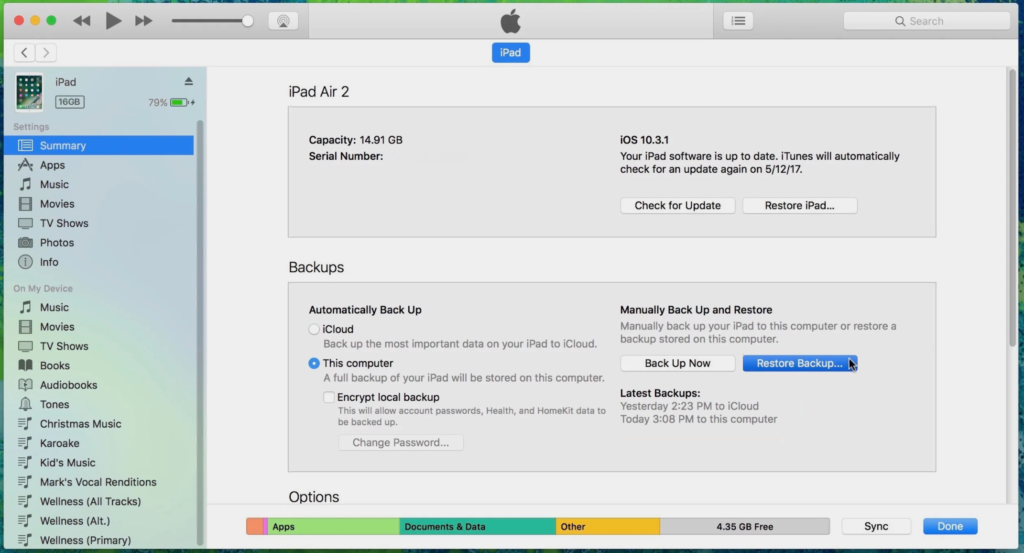Click the Search field
Screen dimensions: 1024x553
point(927,21)
